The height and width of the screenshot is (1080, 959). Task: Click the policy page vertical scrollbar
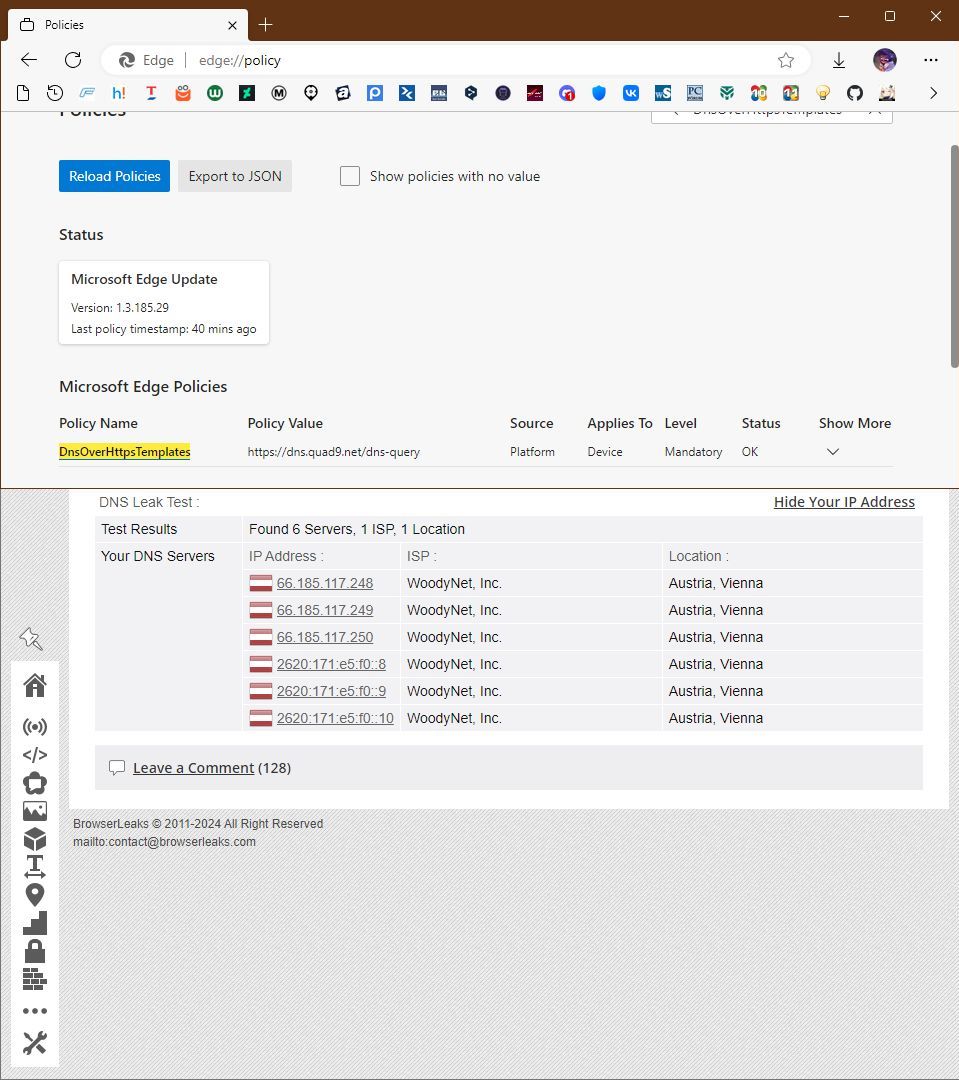click(954, 256)
